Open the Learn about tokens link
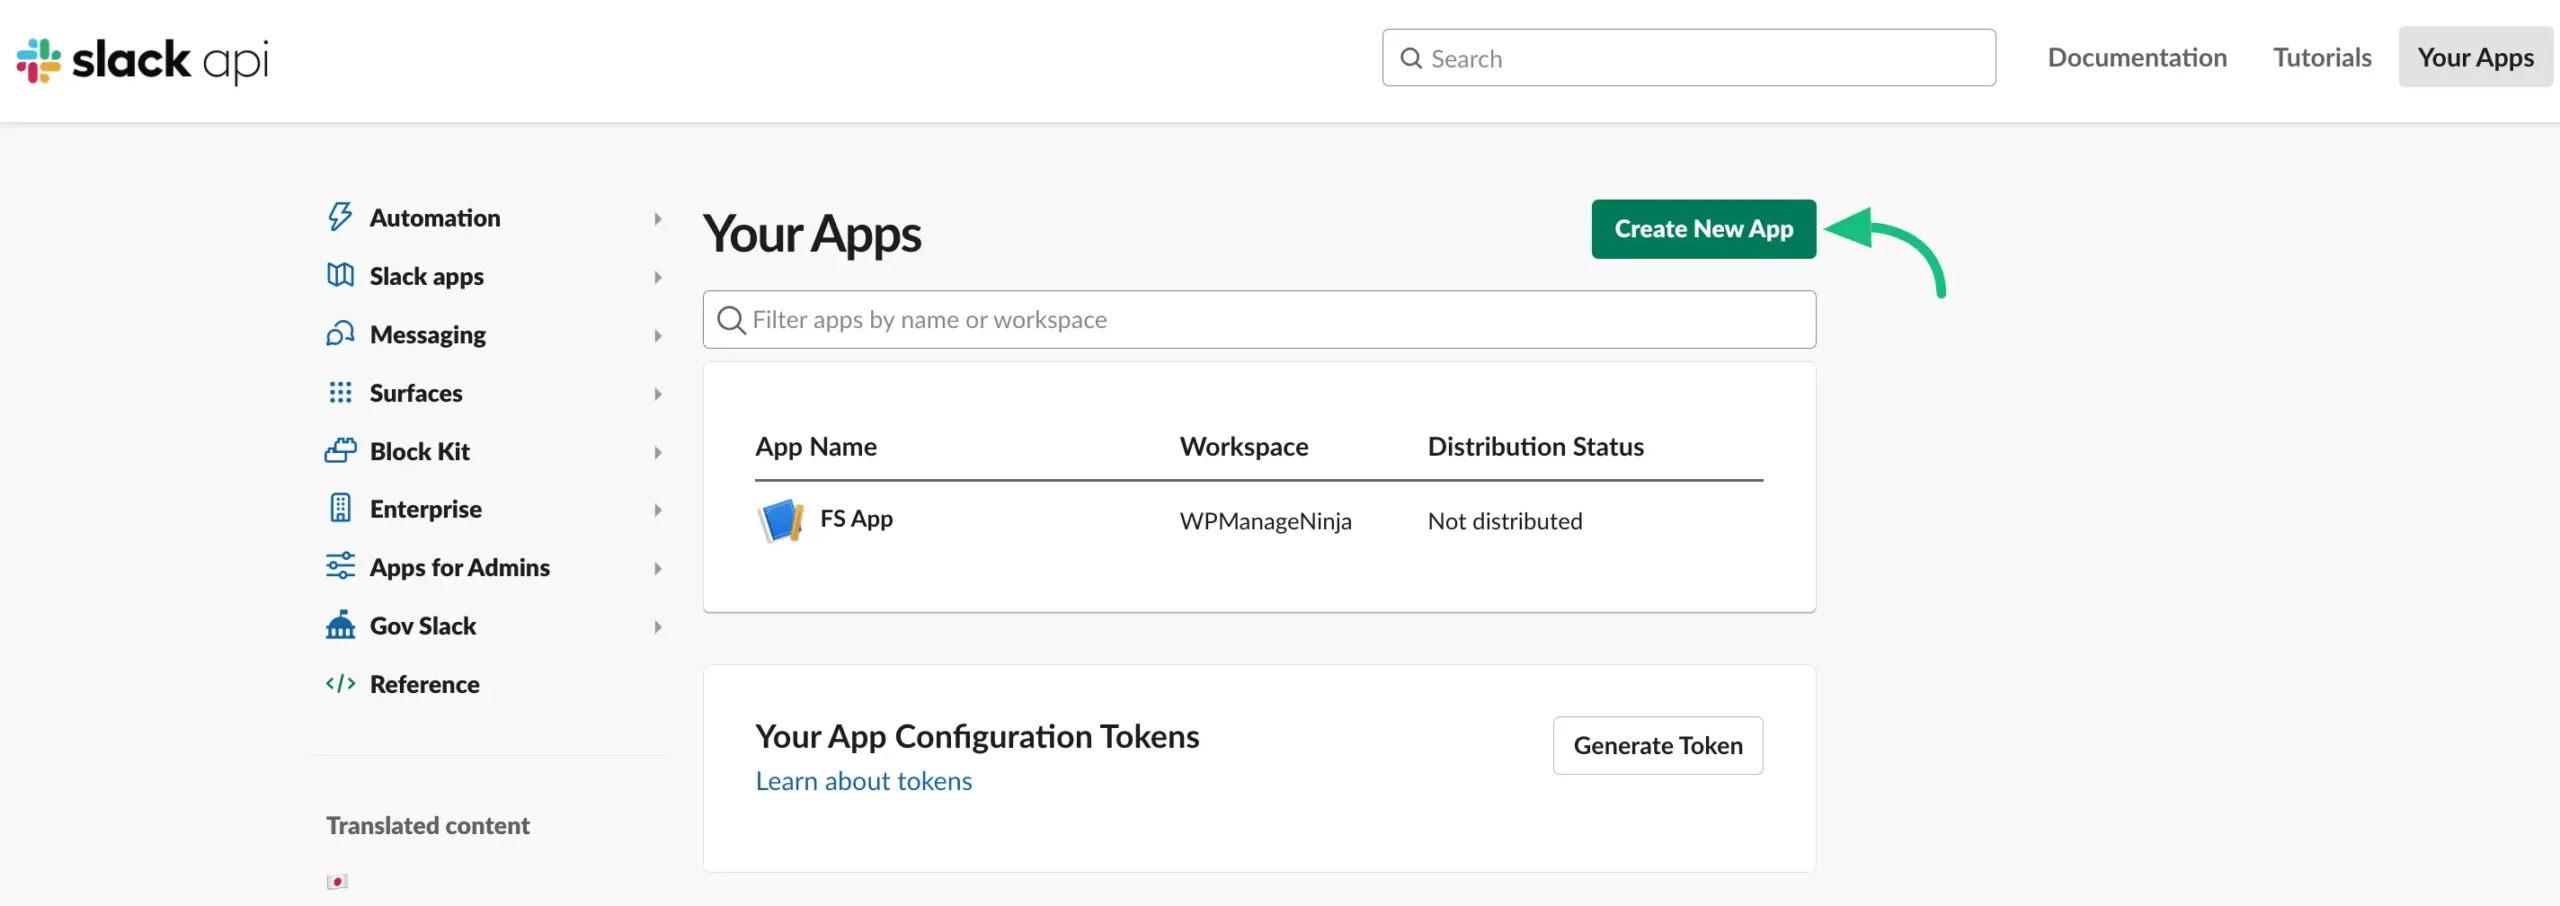This screenshot has height=906, width=2560. [x=863, y=781]
